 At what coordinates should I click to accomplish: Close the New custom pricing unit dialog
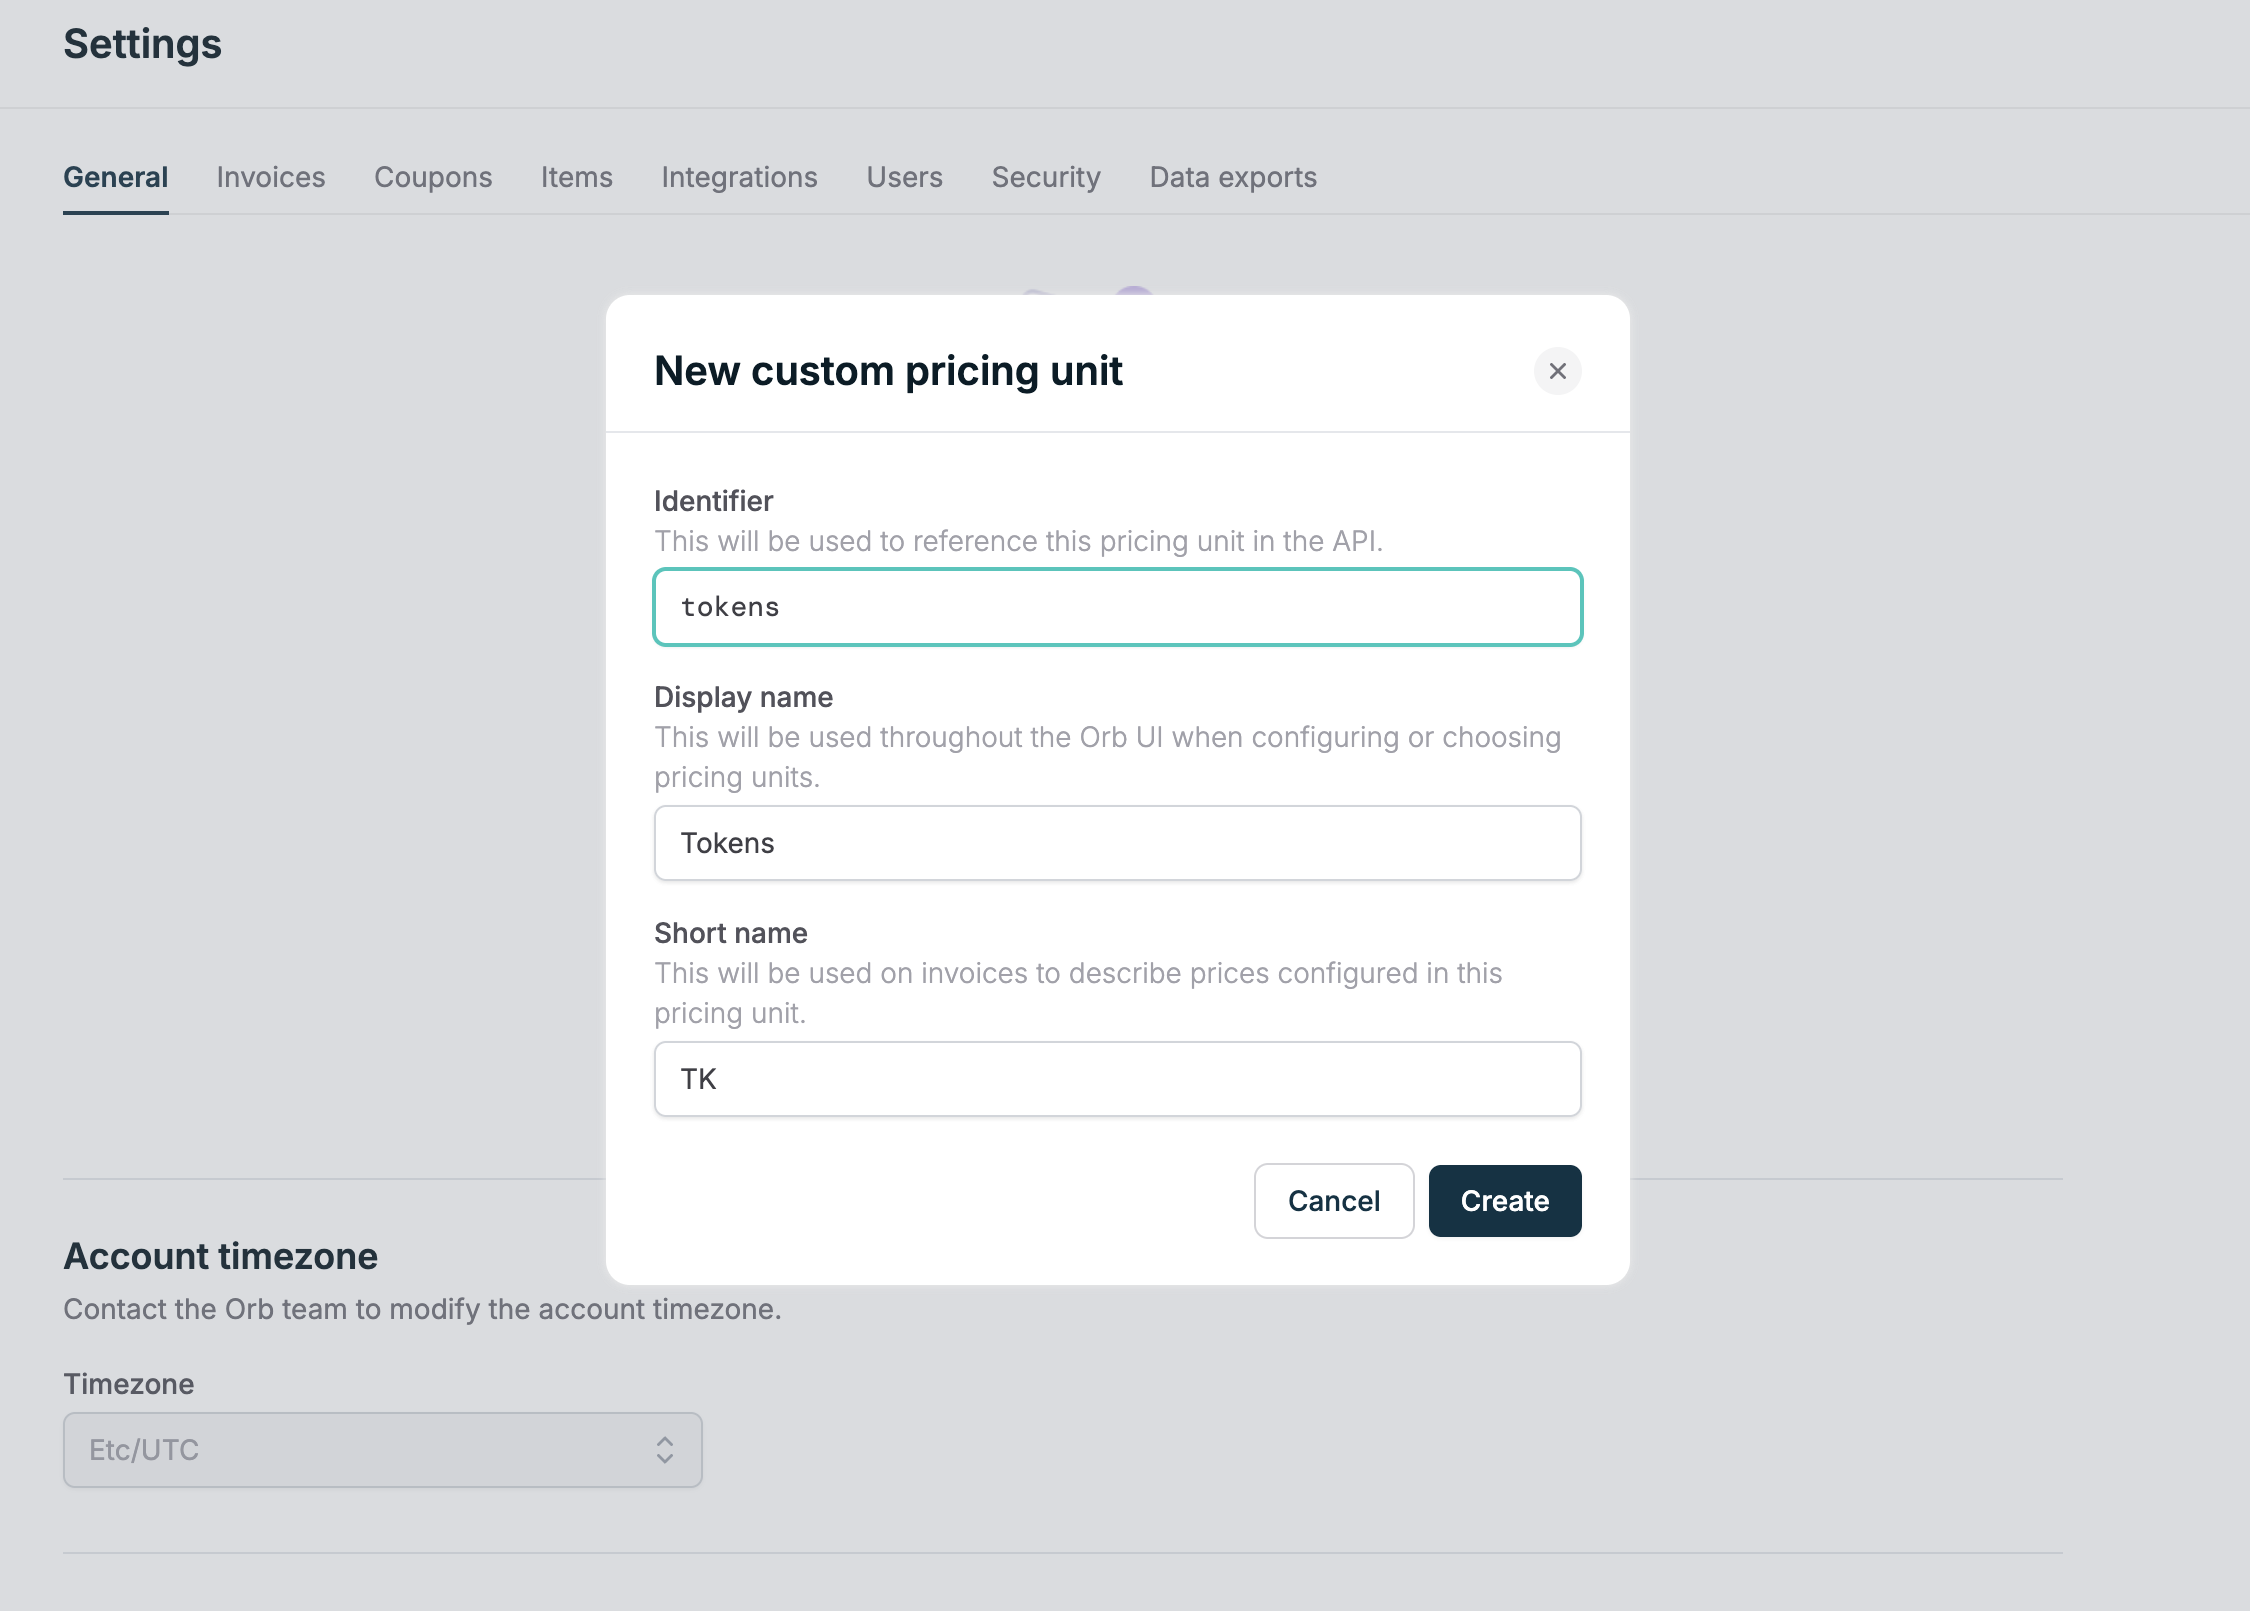click(x=1557, y=371)
